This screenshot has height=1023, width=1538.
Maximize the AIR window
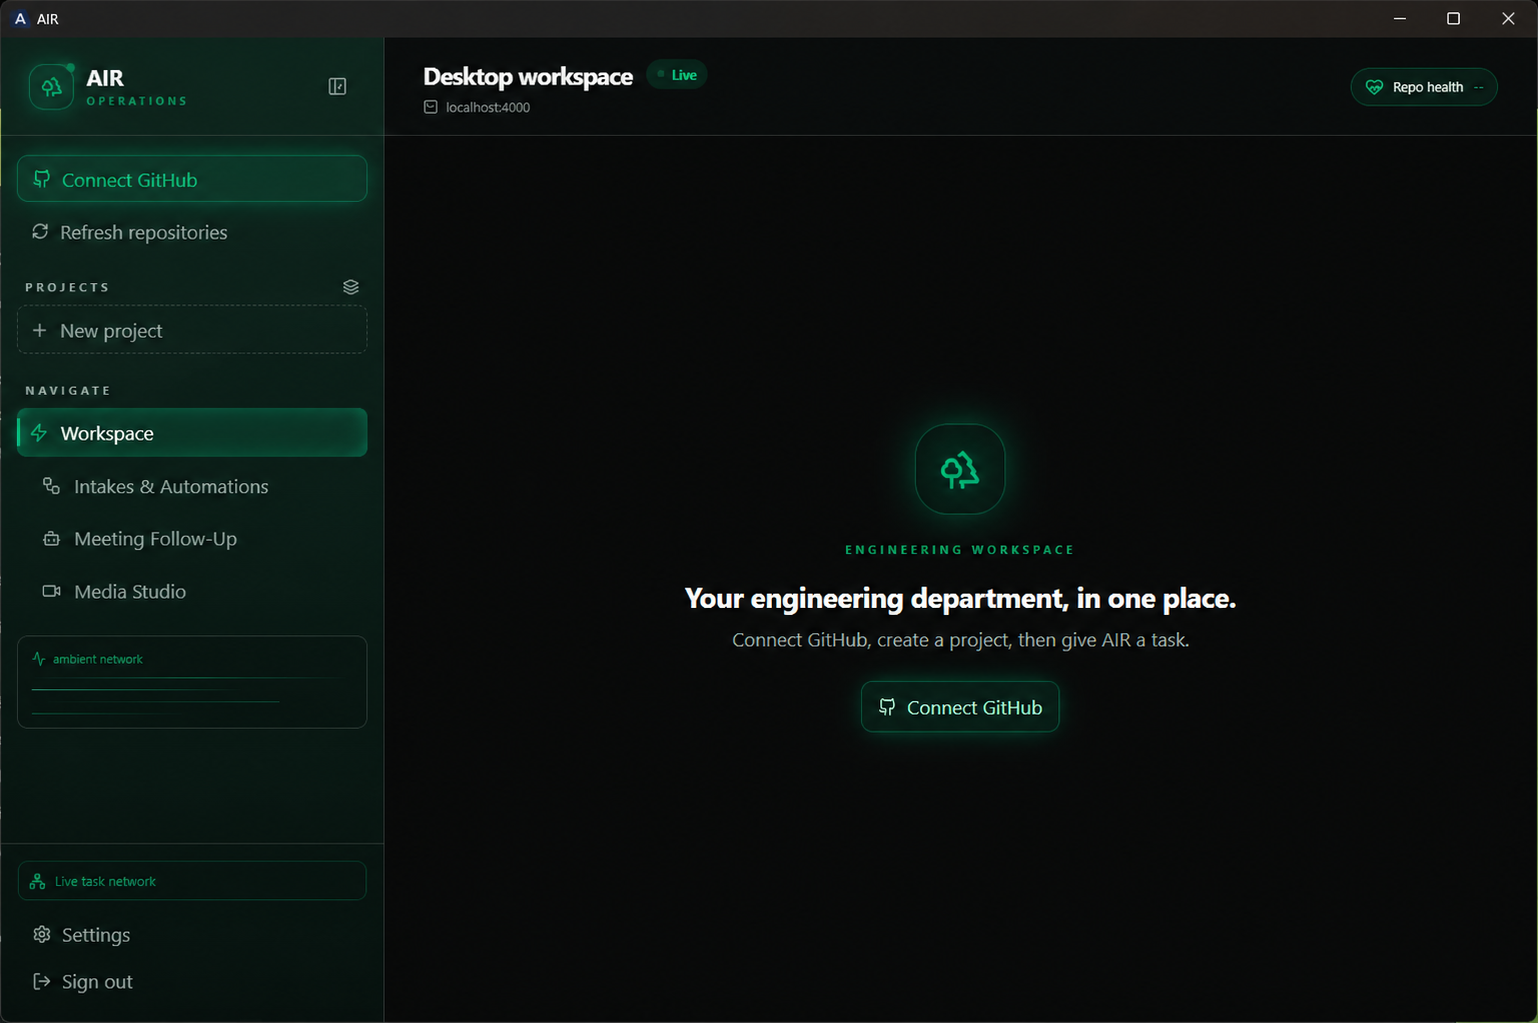click(1454, 19)
